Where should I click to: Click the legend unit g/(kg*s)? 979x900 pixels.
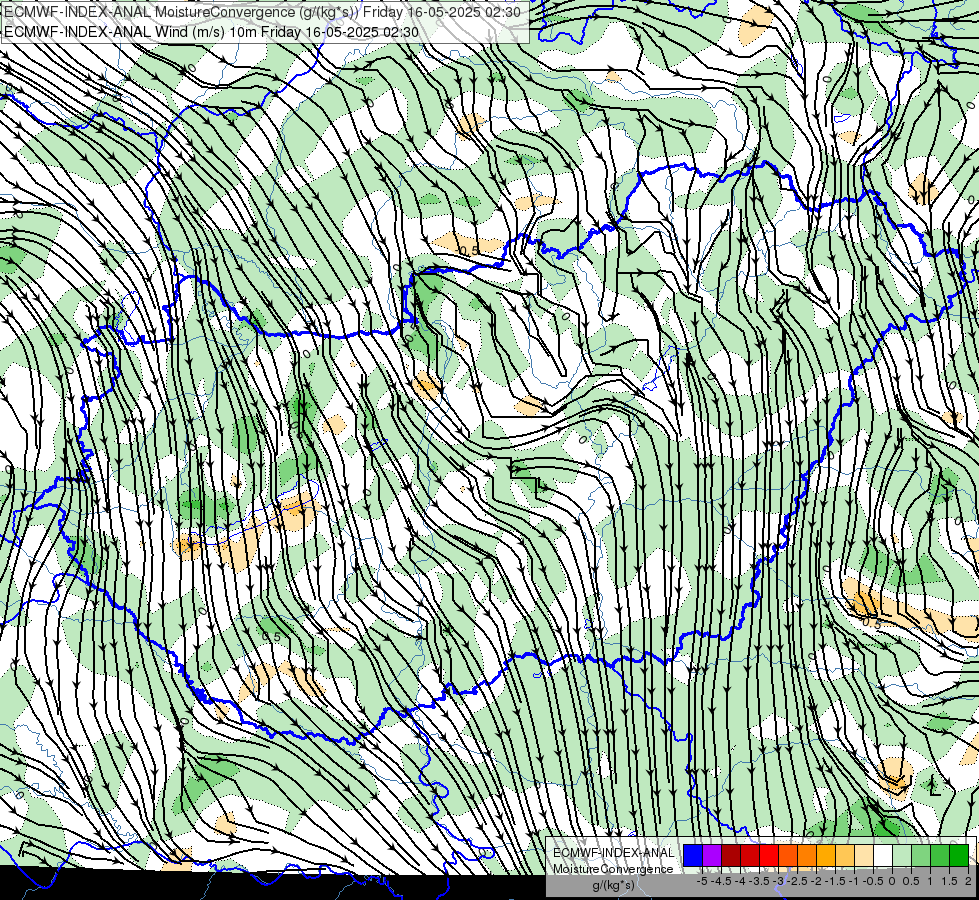coord(614,885)
